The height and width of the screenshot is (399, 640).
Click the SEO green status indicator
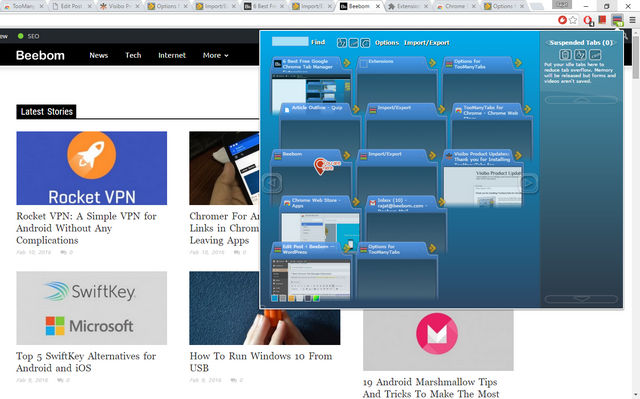pyautogui.click(x=20, y=36)
